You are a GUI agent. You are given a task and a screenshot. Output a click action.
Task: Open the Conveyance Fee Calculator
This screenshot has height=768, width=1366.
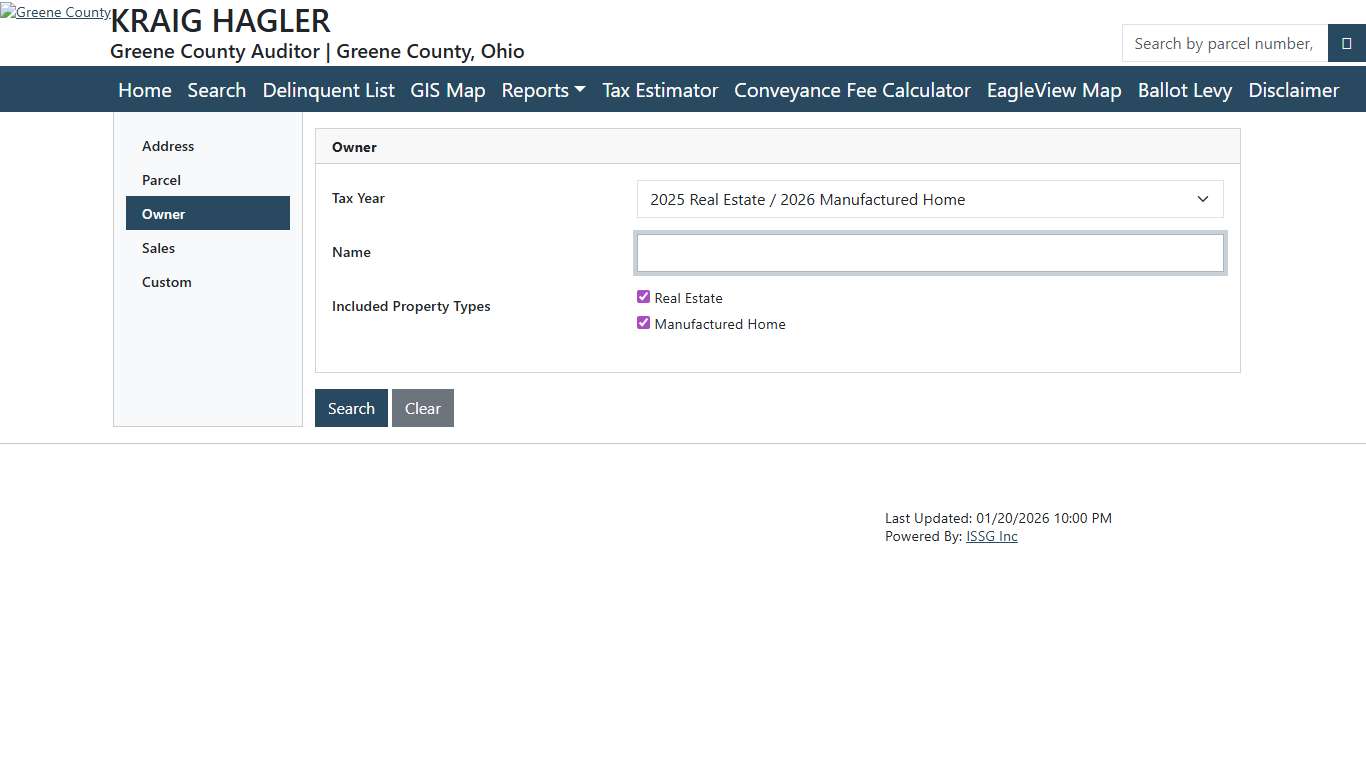click(x=852, y=90)
